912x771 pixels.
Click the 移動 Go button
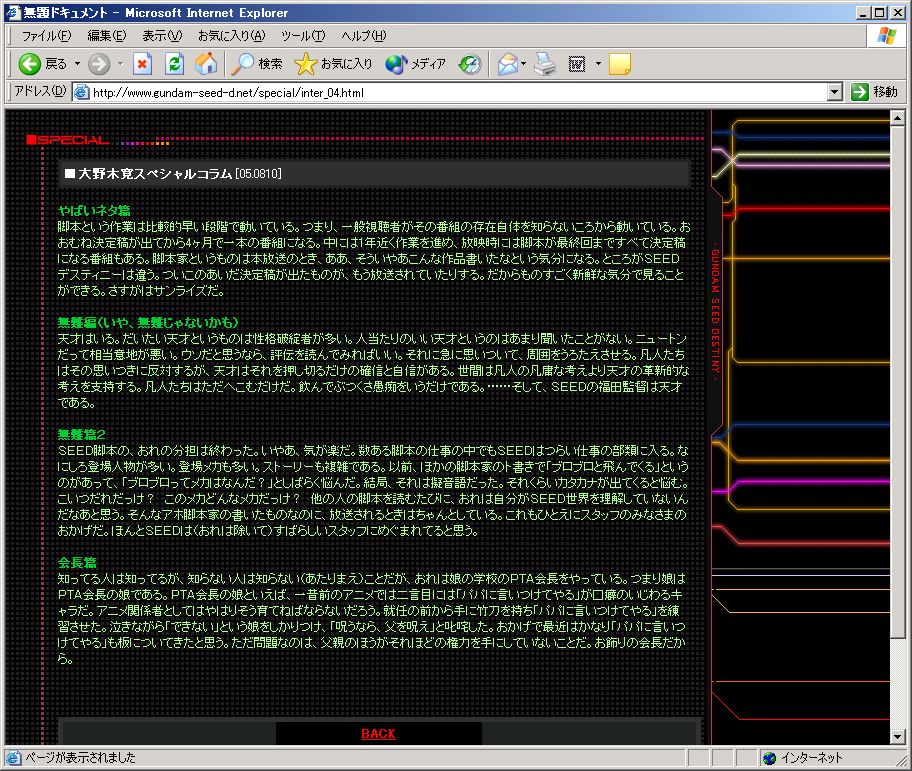tap(874, 92)
